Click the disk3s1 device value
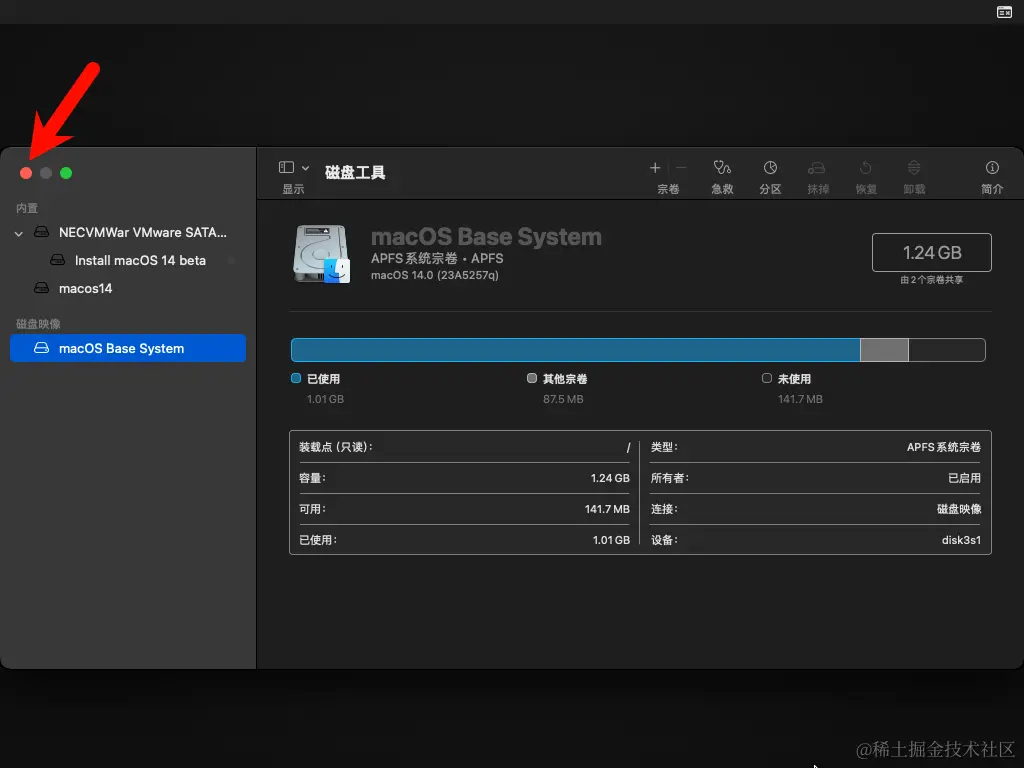This screenshot has width=1024, height=768. pyautogui.click(x=961, y=540)
